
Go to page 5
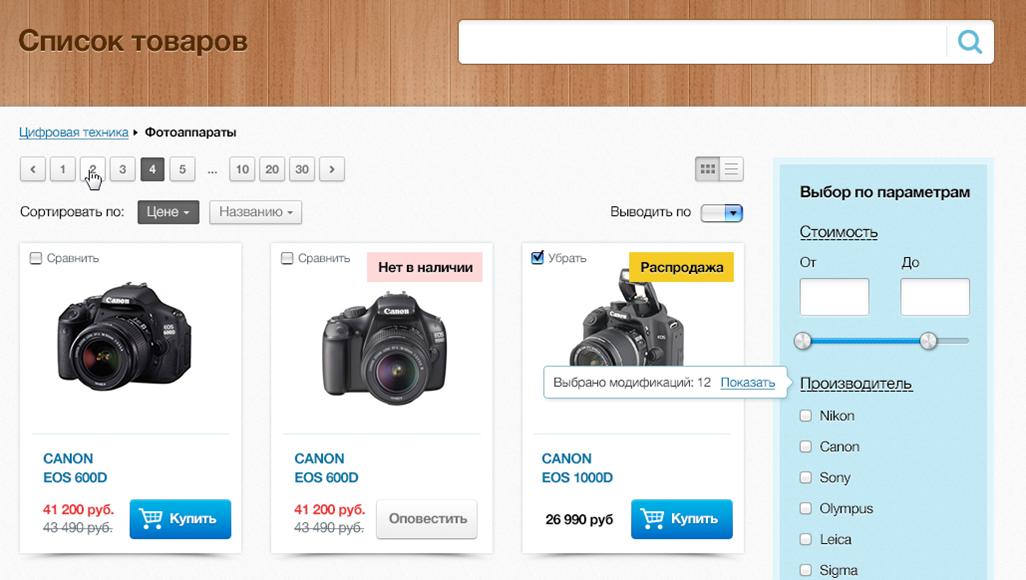click(183, 170)
